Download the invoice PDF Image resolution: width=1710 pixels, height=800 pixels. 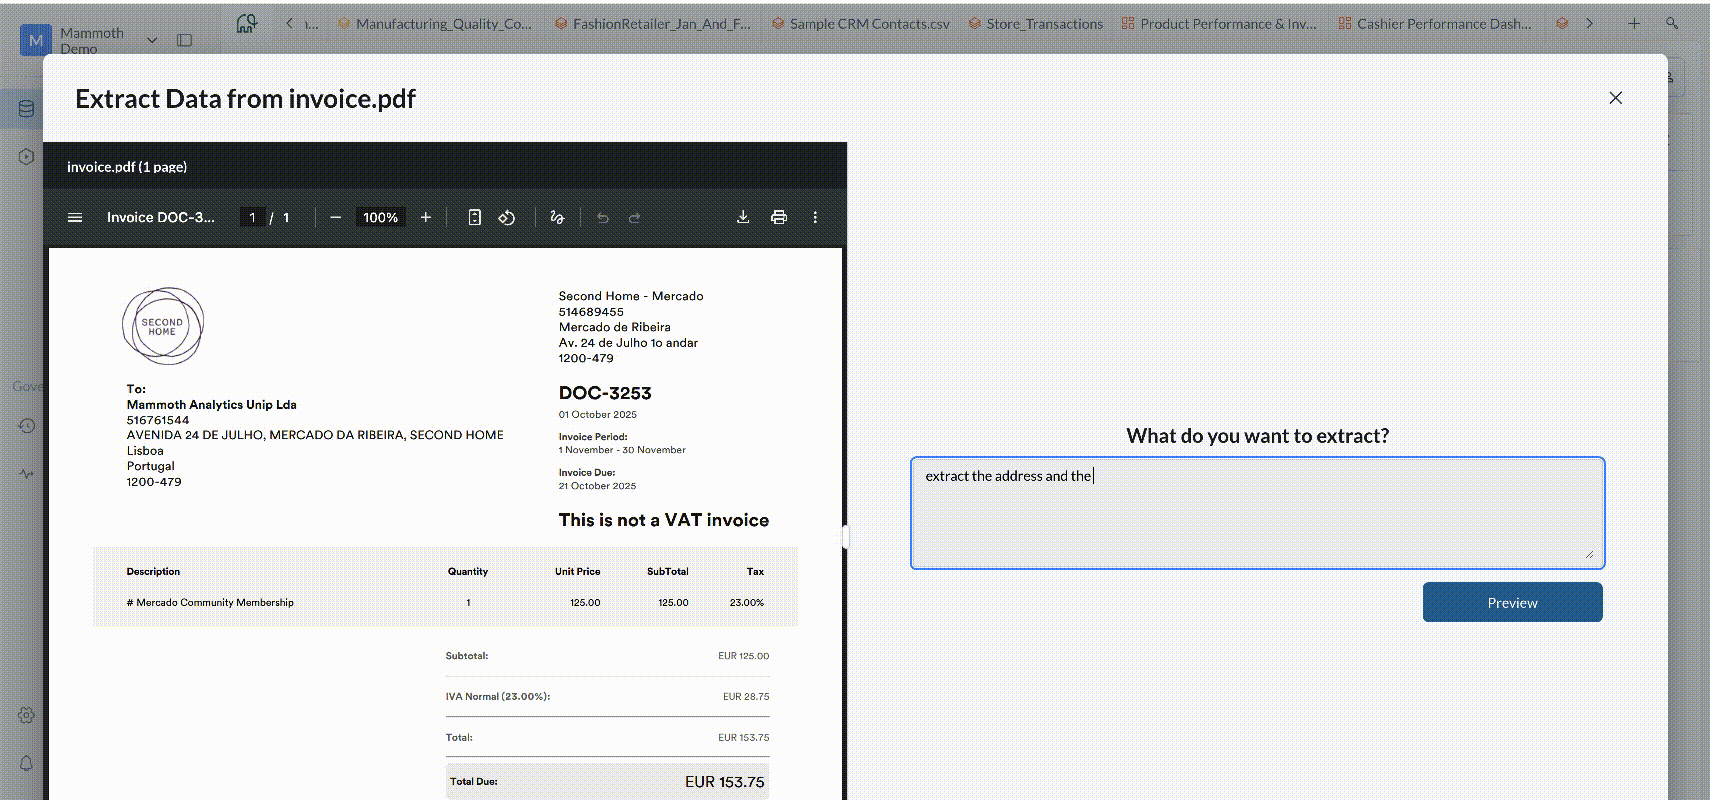[743, 217]
